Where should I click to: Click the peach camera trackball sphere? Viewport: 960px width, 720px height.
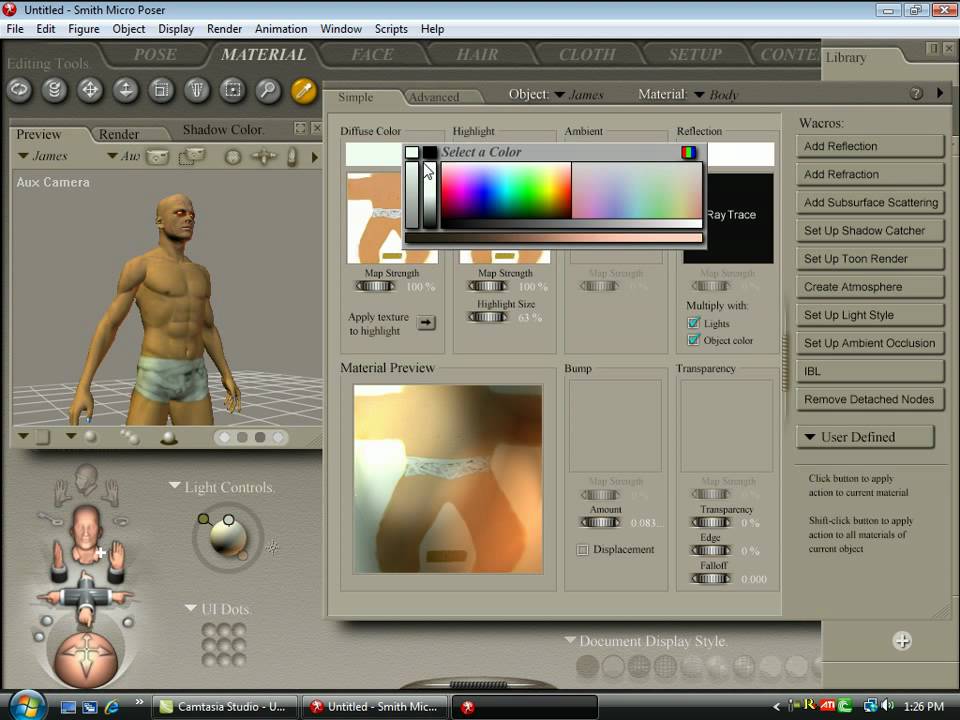click(x=86, y=658)
